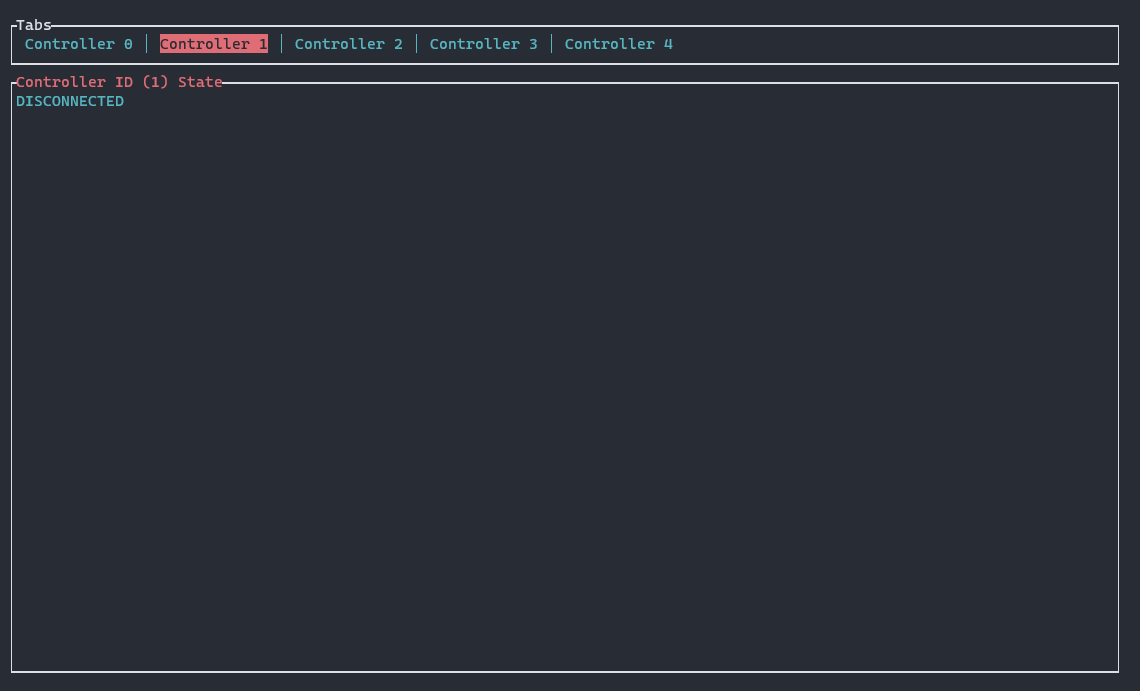Image resolution: width=1140 pixels, height=691 pixels.
Task: Click the right border of the Tabs box
Action: point(1118,44)
